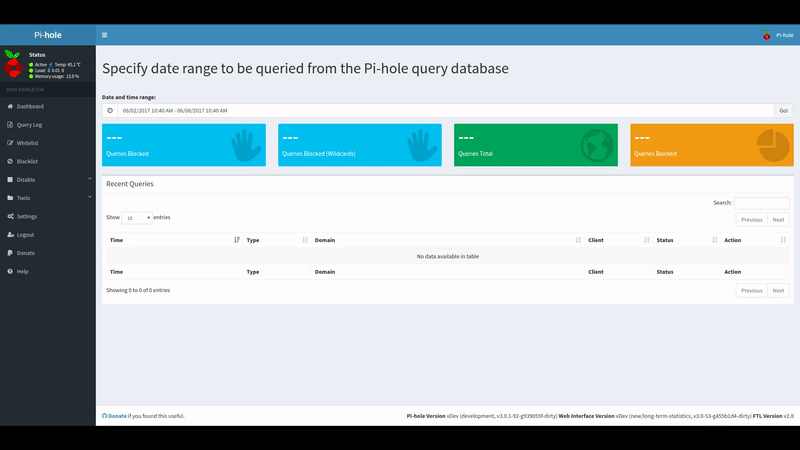
Task: Click inside the Search input field
Action: coord(761,203)
